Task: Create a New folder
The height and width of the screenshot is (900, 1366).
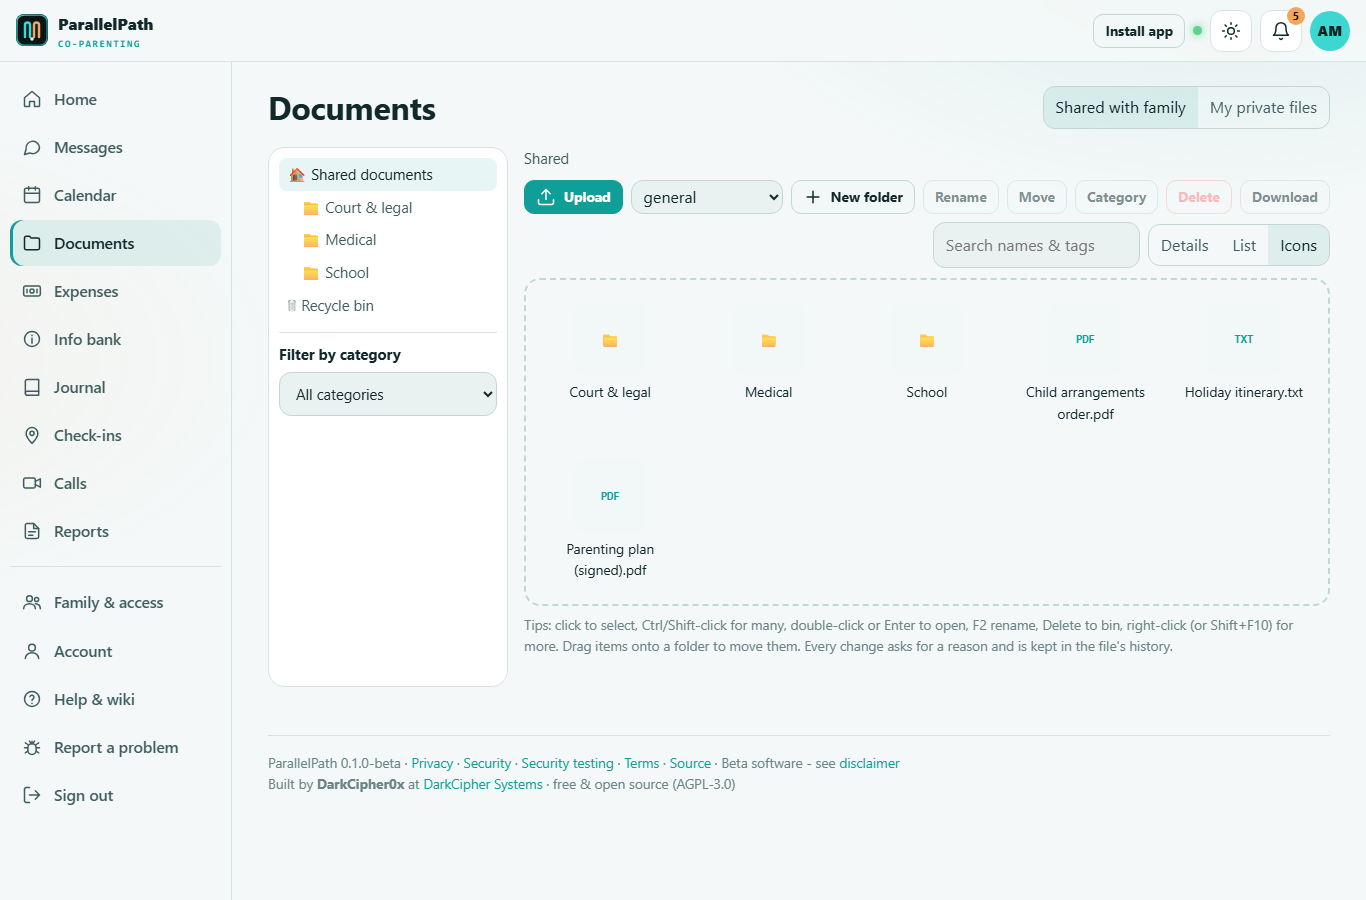Action: click(x=853, y=197)
